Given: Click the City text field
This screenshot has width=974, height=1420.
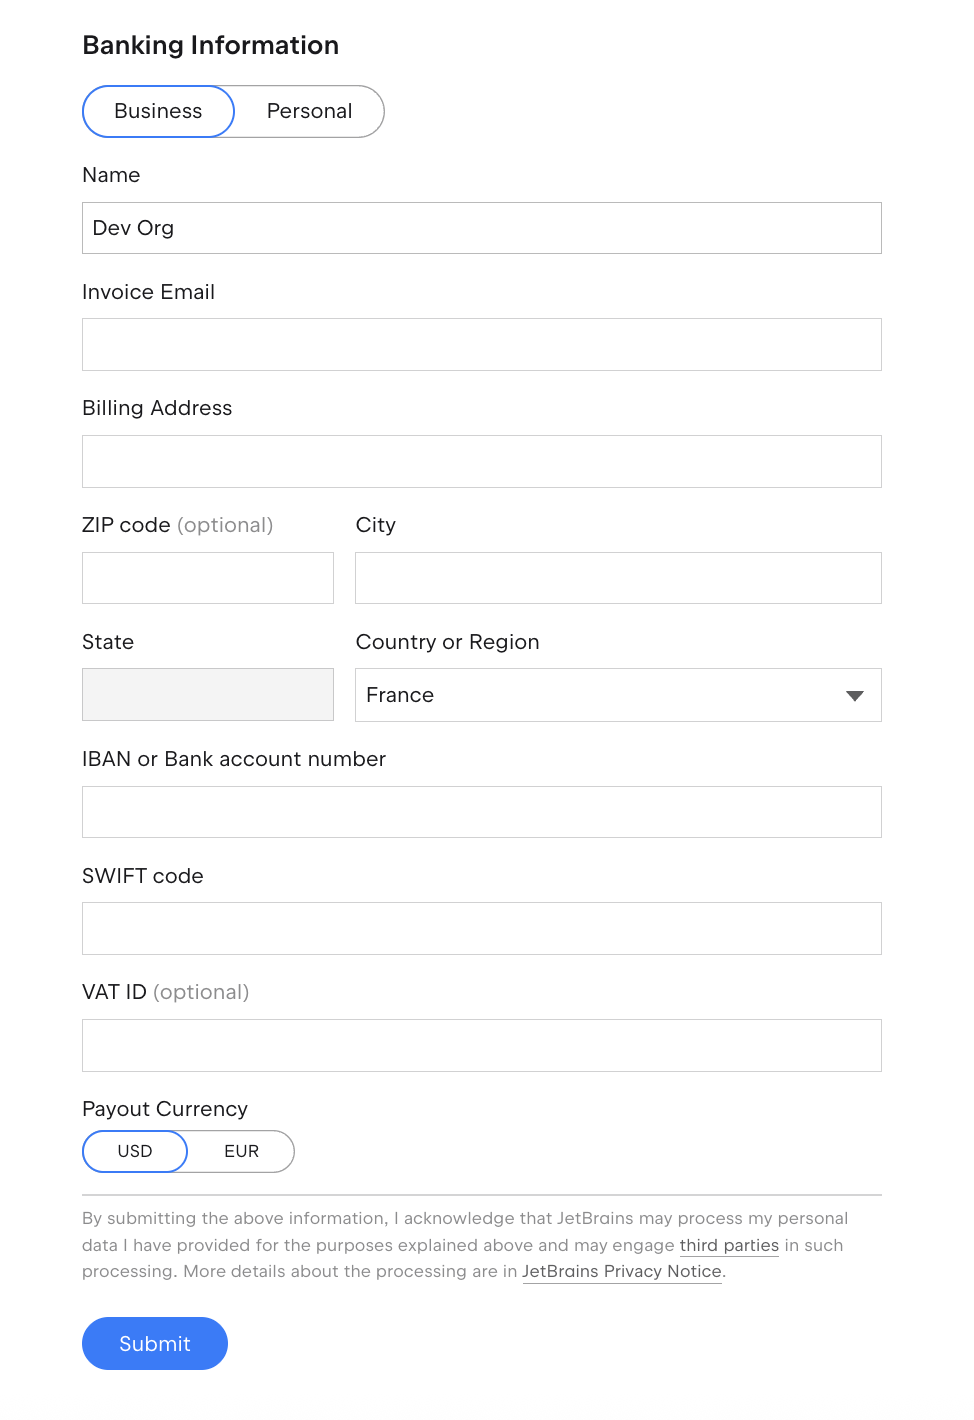Looking at the screenshot, I should (x=618, y=578).
